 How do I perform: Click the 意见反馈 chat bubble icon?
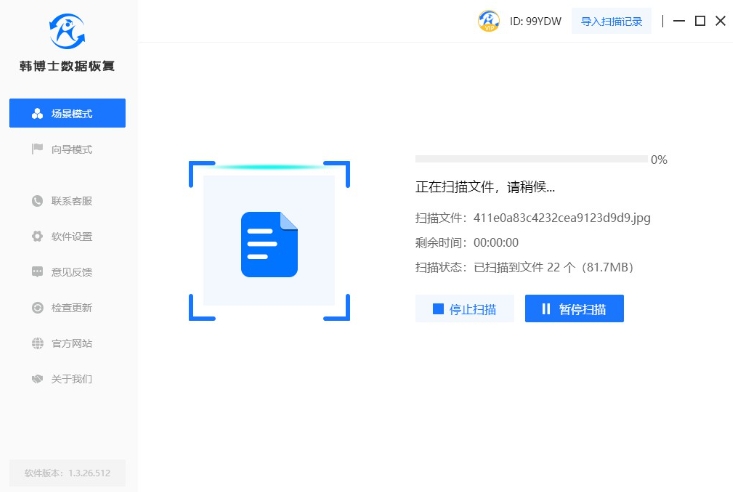[37, 272]
